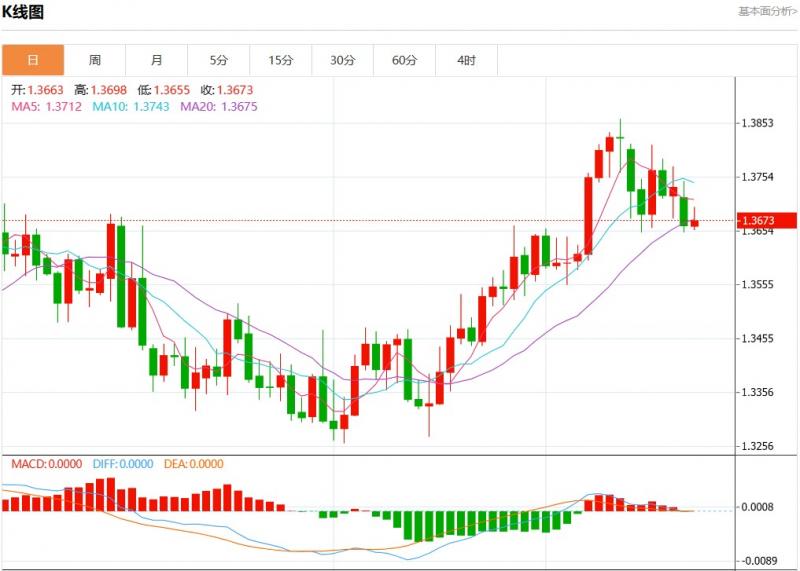Open the 基本面分析 link
Image resolution: width=800 pixels, height=571 pixels.
click(767, 12)
